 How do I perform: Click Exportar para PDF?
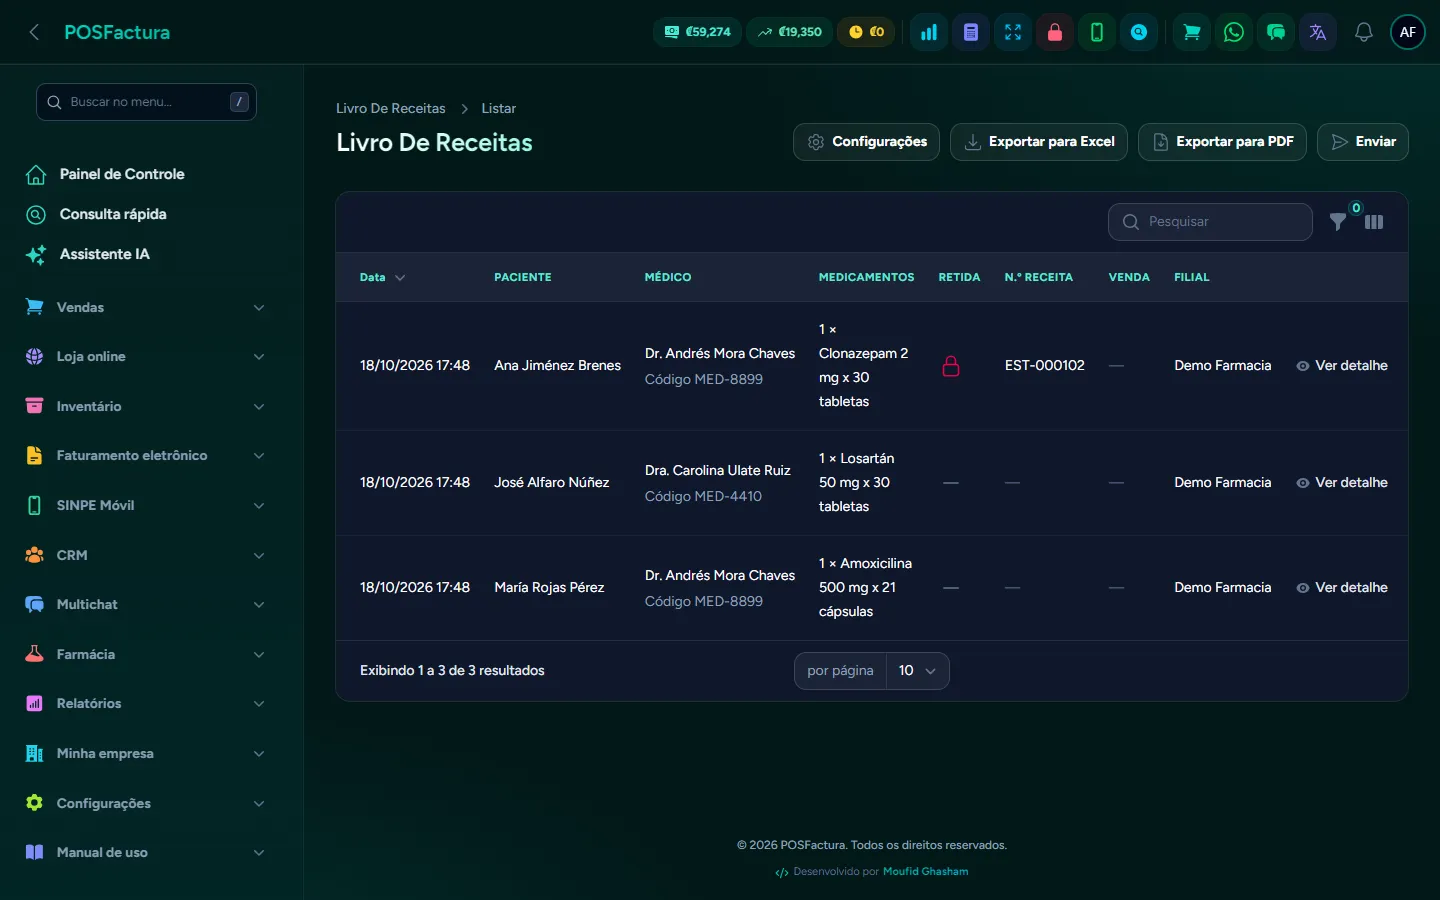[x=1222, y=142]
